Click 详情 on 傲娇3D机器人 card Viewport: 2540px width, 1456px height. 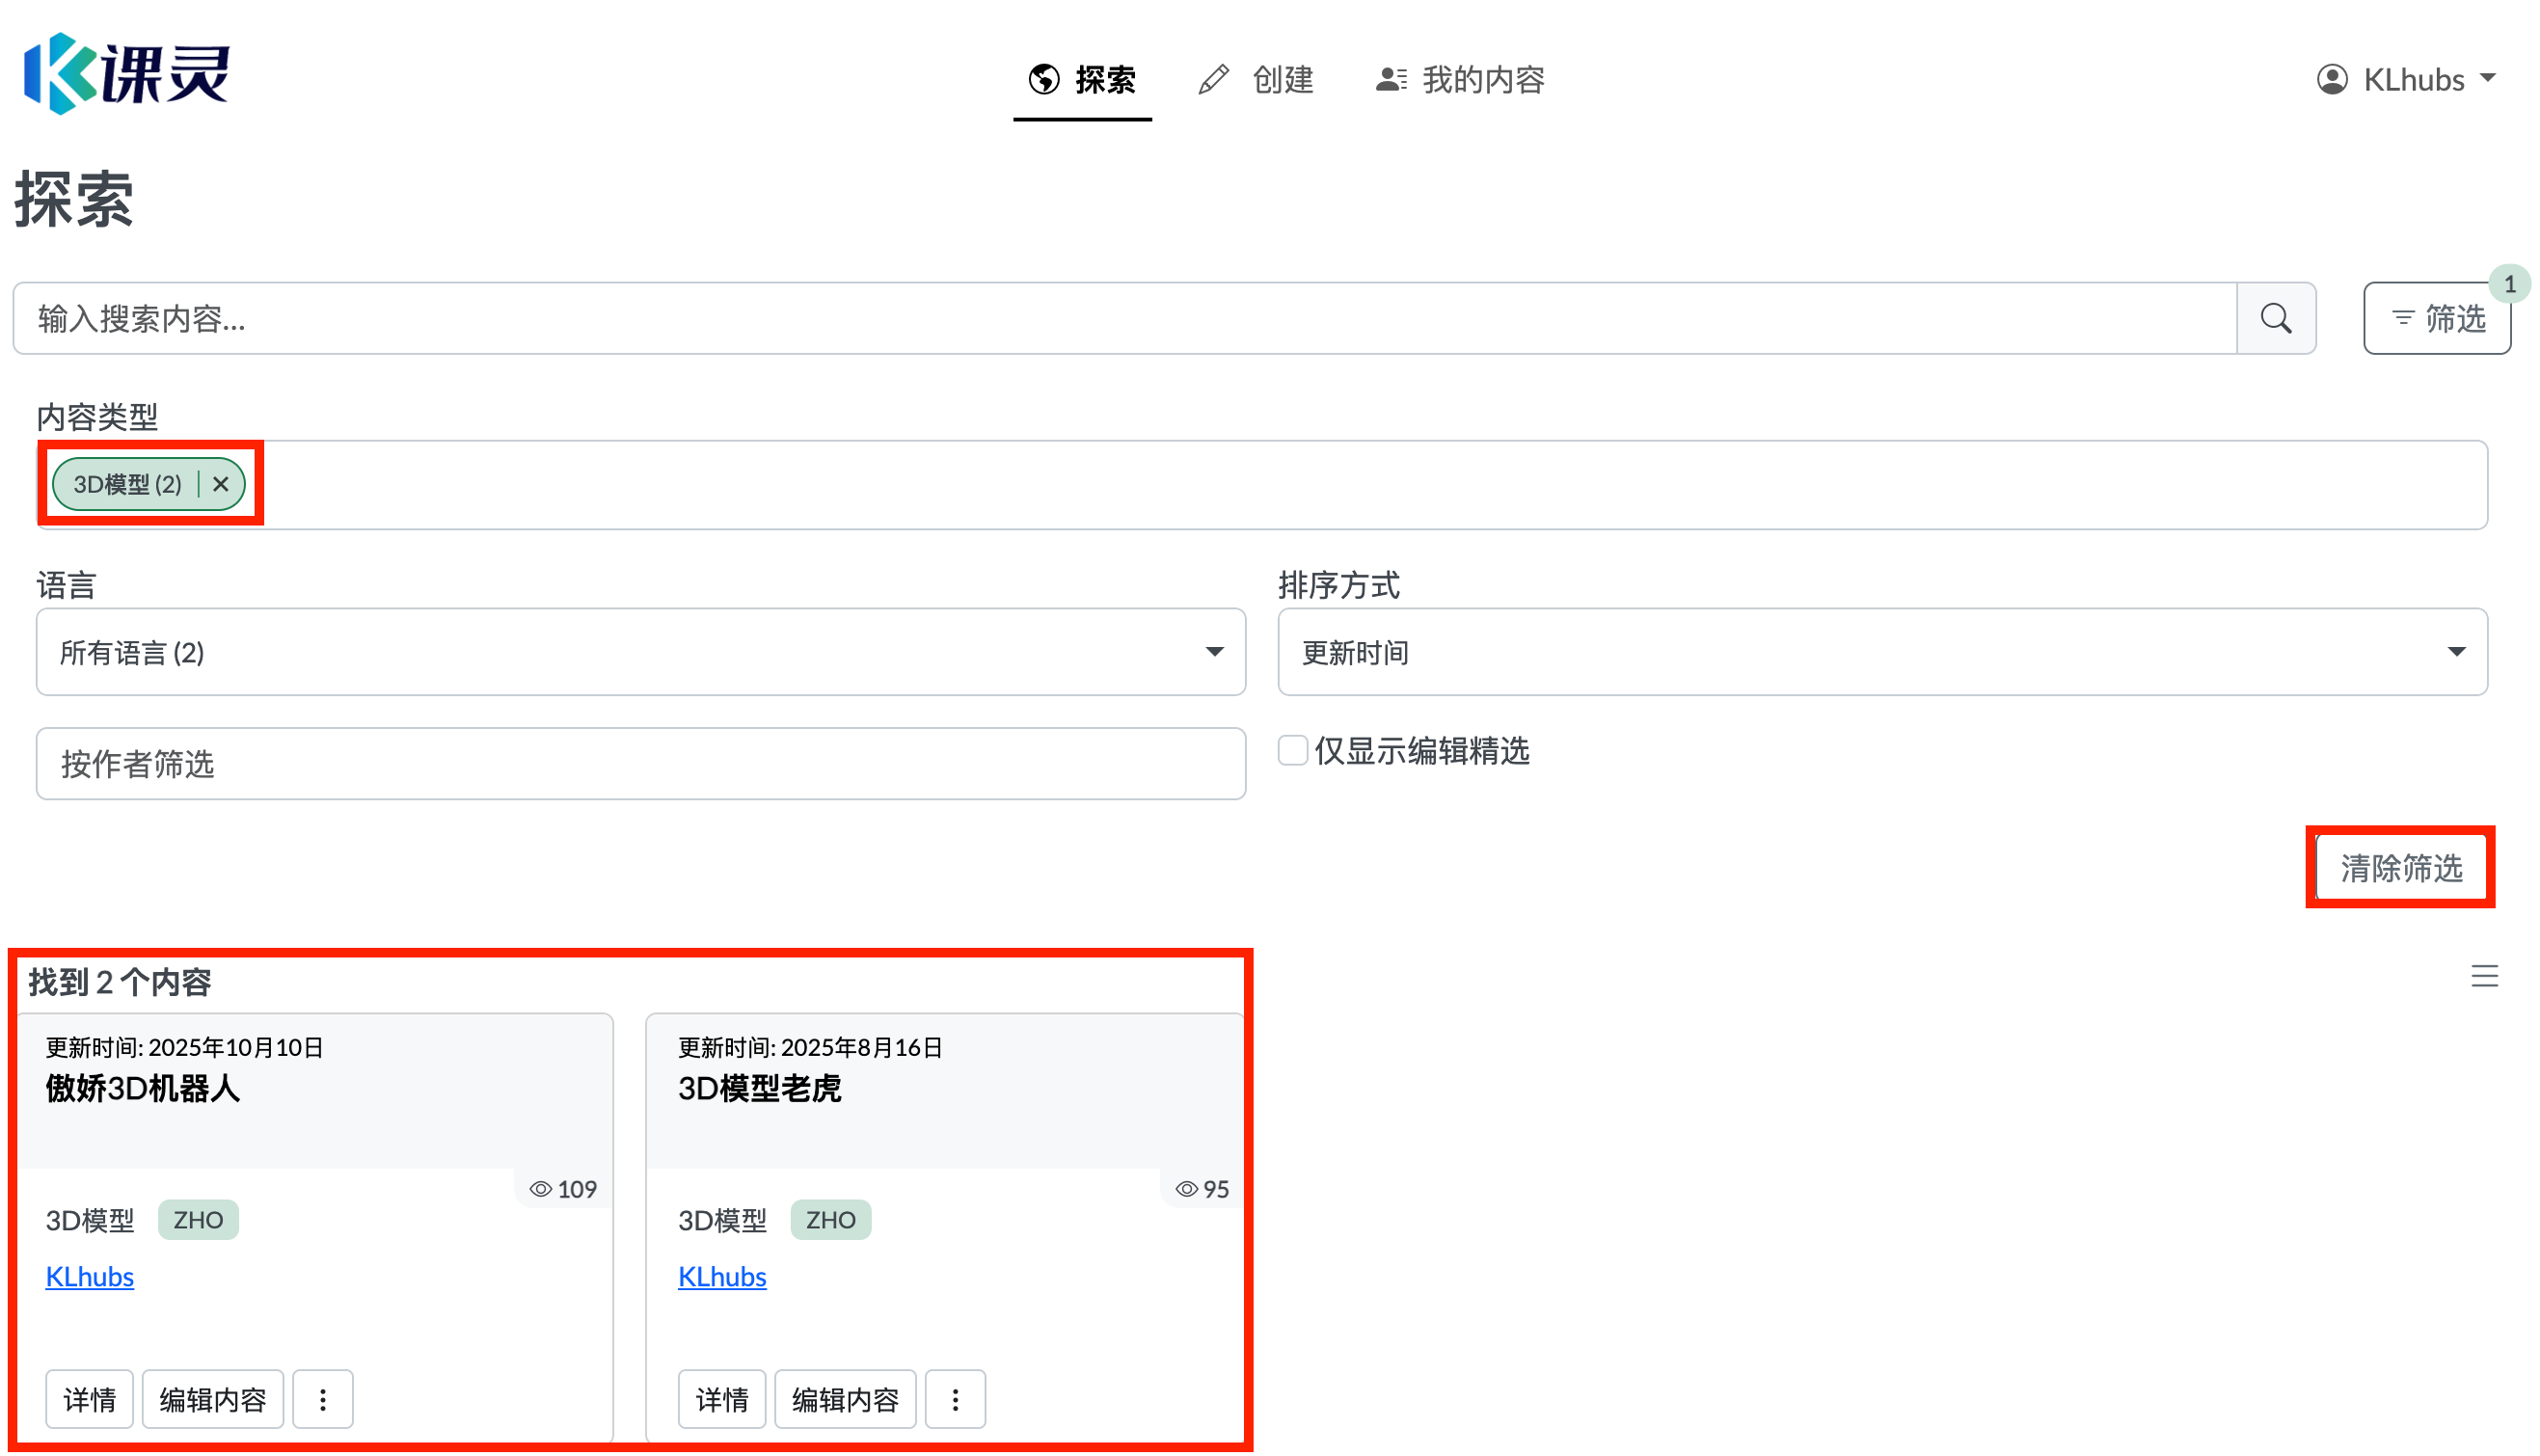pos(89,1399)
